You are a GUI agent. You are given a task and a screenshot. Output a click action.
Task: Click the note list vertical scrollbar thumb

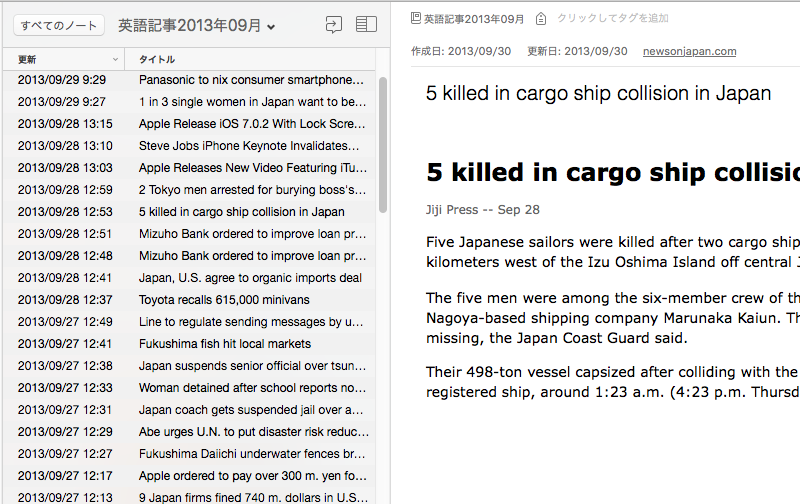(x=383, y=145)
